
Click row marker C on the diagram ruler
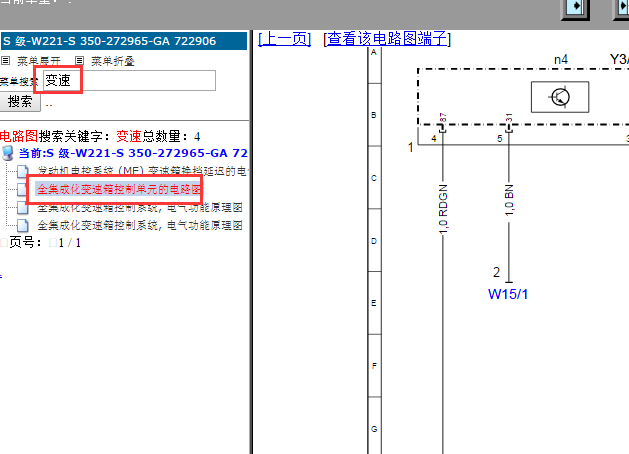[374, 178]
